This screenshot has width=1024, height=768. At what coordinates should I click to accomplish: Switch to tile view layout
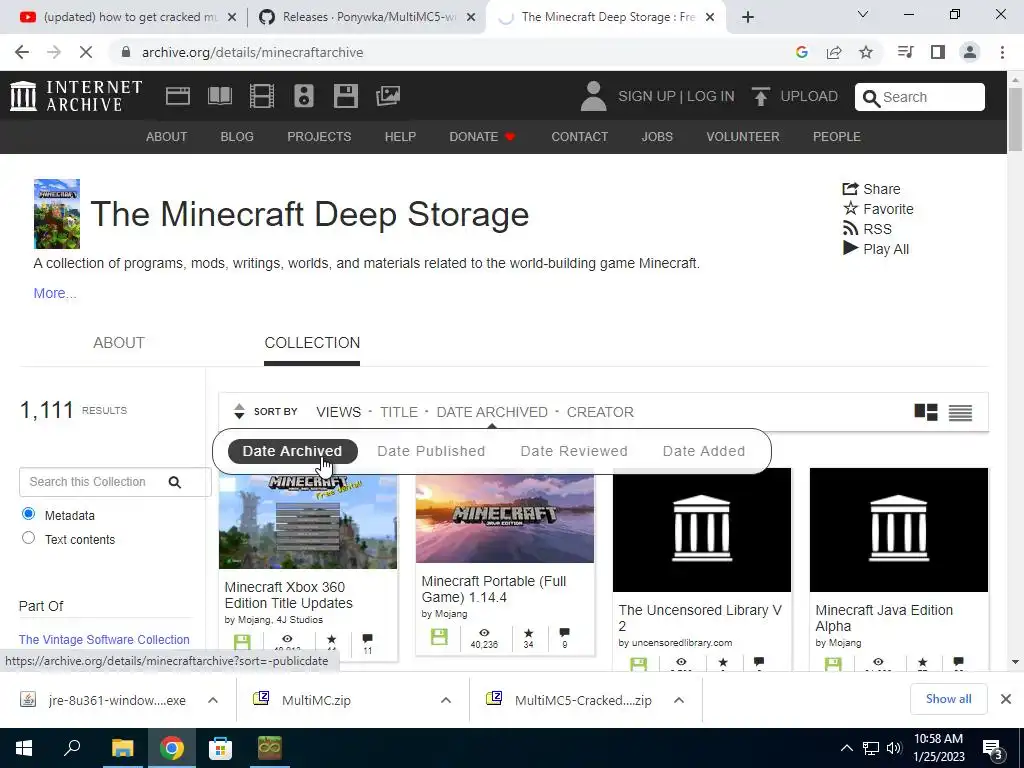point(926,412)
